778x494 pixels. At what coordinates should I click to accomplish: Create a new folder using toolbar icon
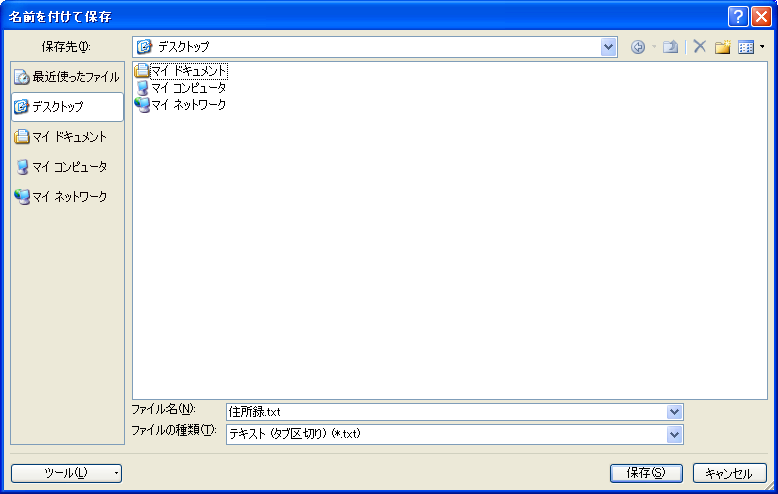722,47
